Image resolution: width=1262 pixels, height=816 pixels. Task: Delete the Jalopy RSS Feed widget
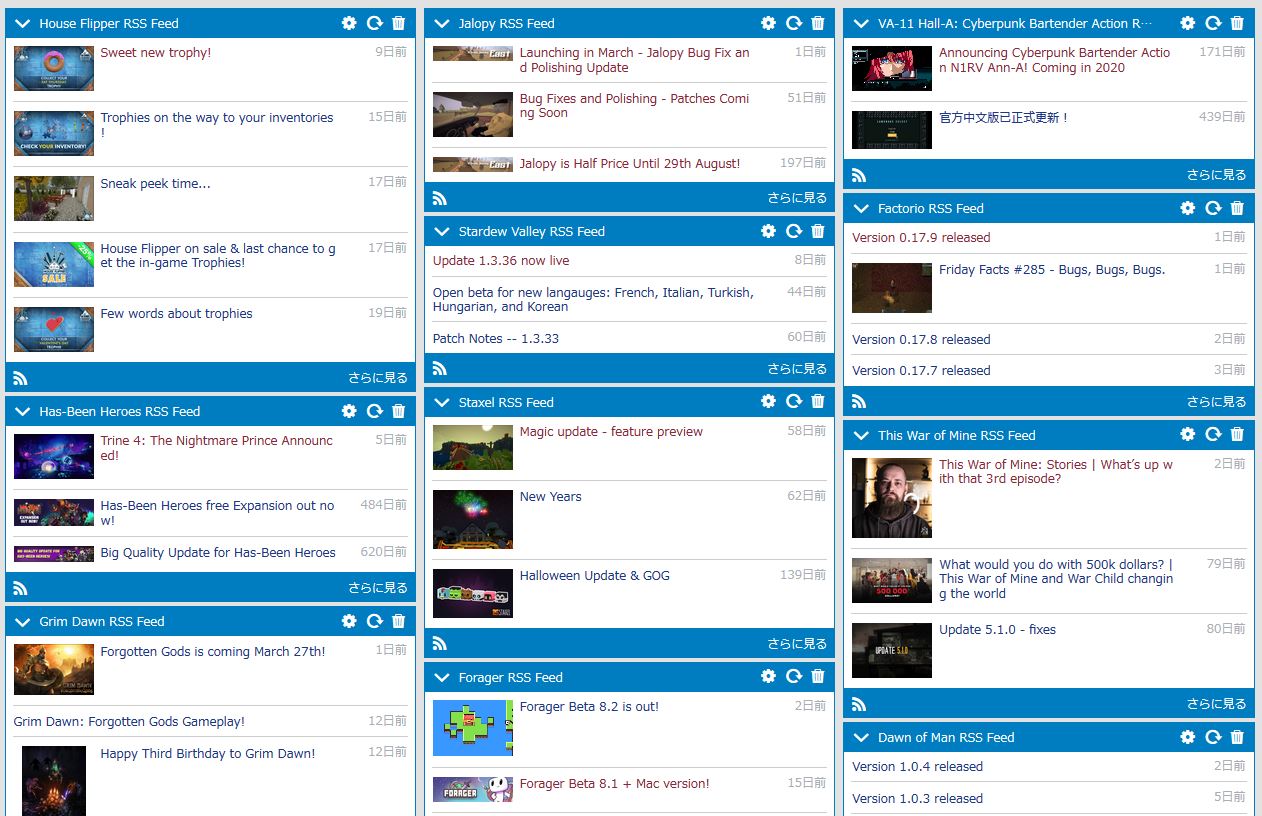click(818, 23)
